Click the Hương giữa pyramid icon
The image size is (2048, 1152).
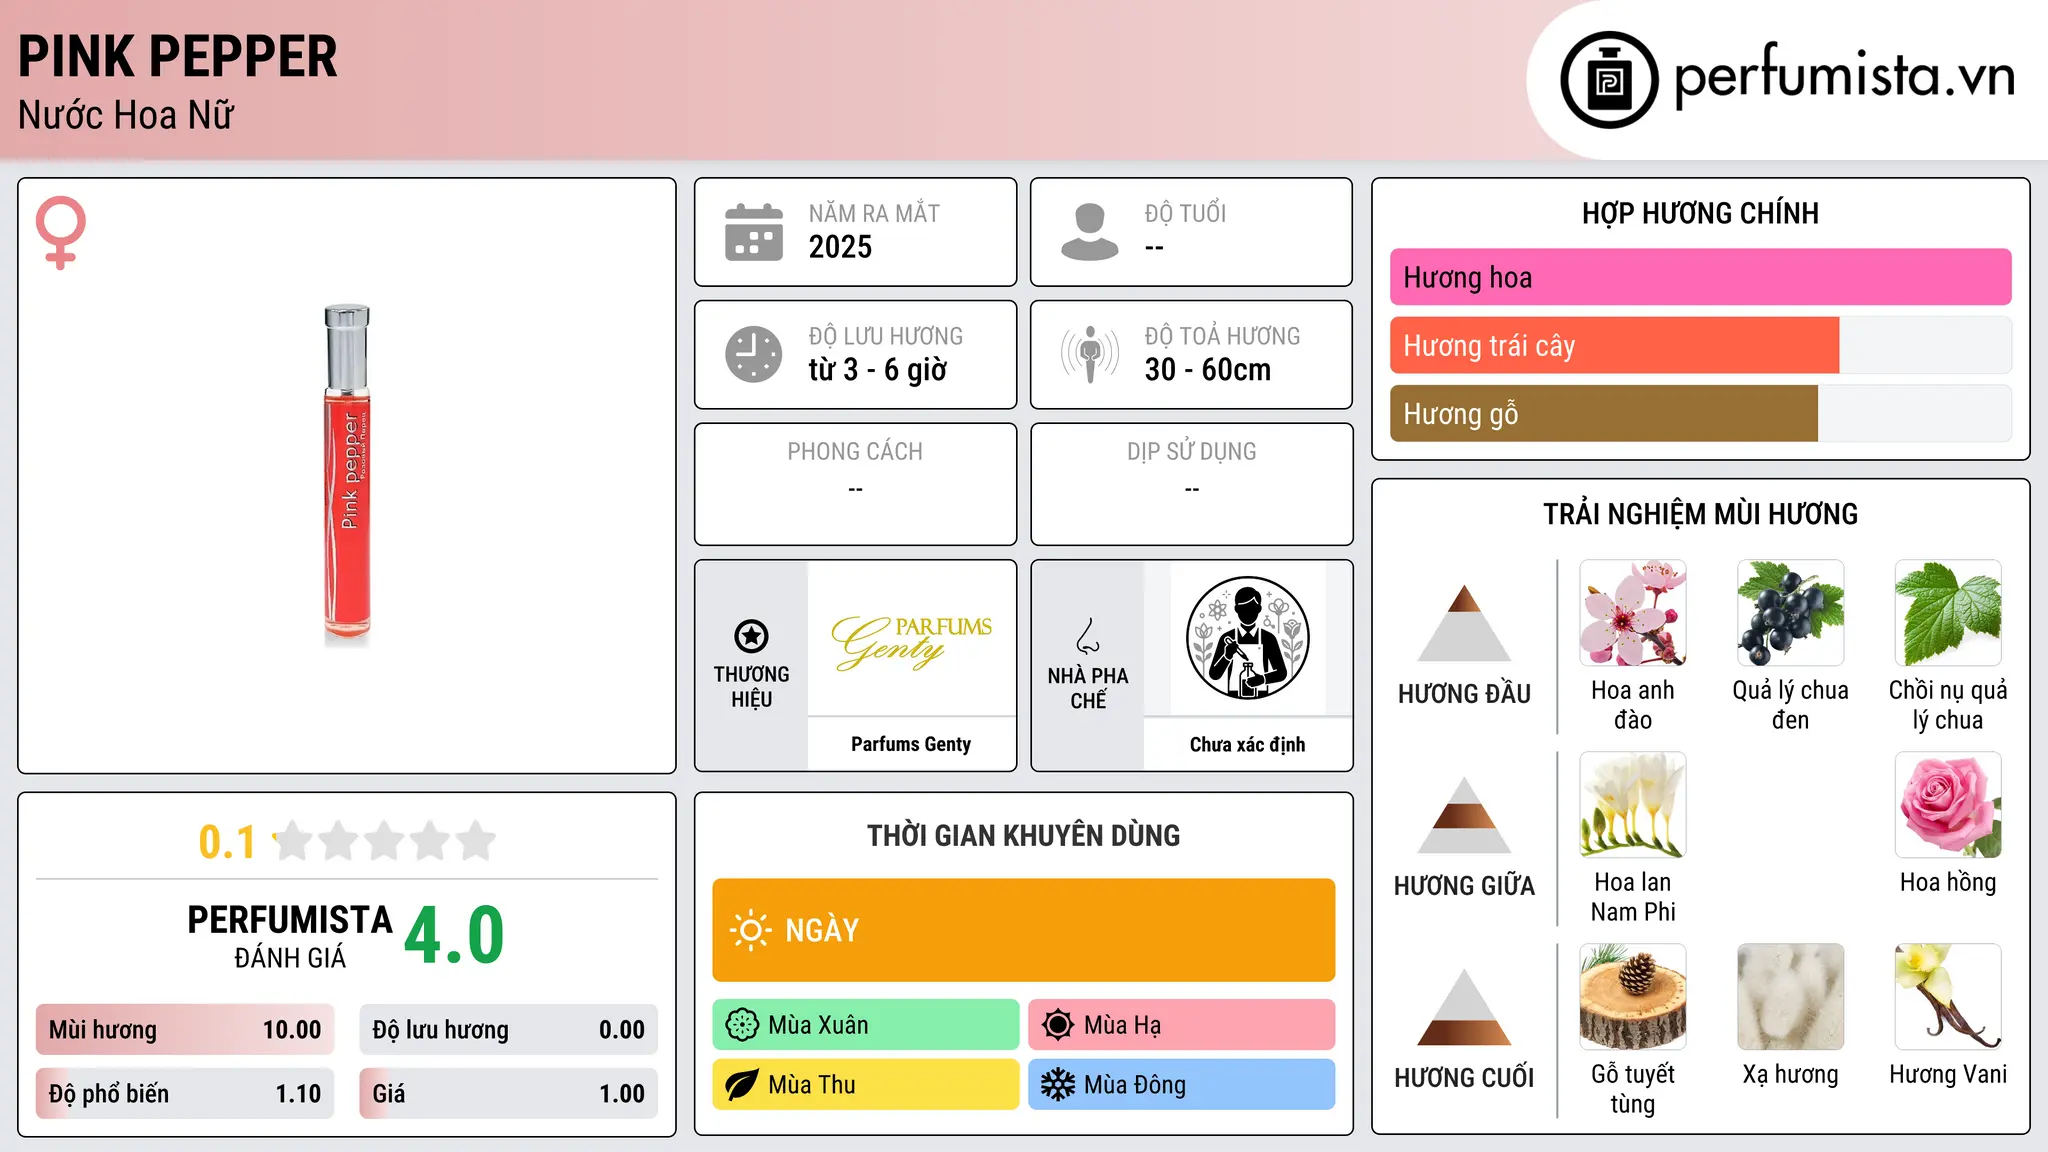pos(1464,815)
